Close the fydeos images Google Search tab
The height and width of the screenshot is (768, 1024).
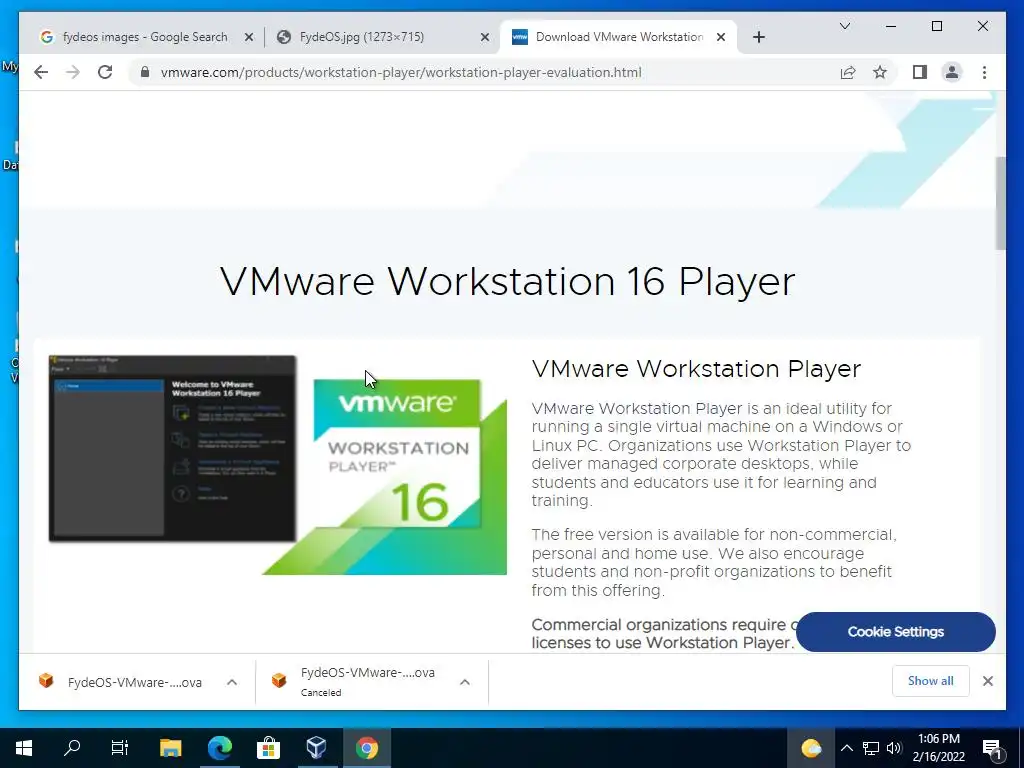249,37
